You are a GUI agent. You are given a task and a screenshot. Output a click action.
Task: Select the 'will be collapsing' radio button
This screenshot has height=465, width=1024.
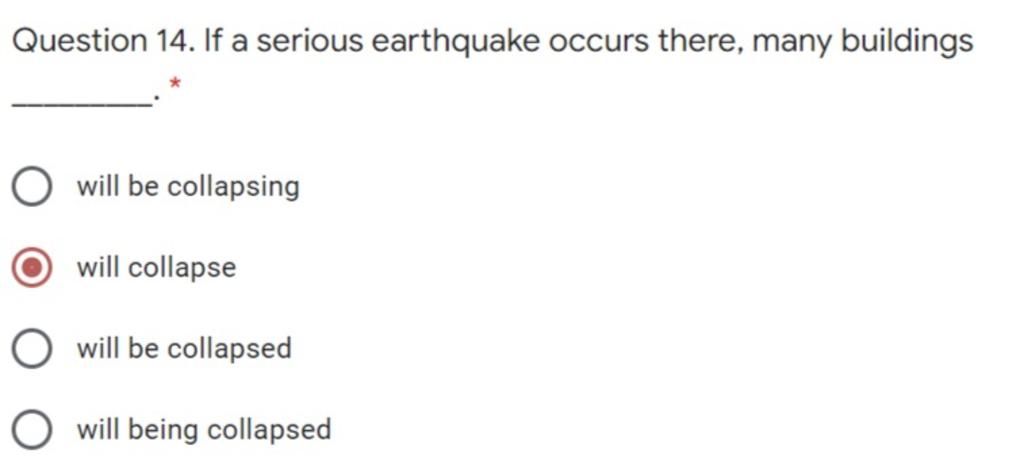tap(31, 186)
